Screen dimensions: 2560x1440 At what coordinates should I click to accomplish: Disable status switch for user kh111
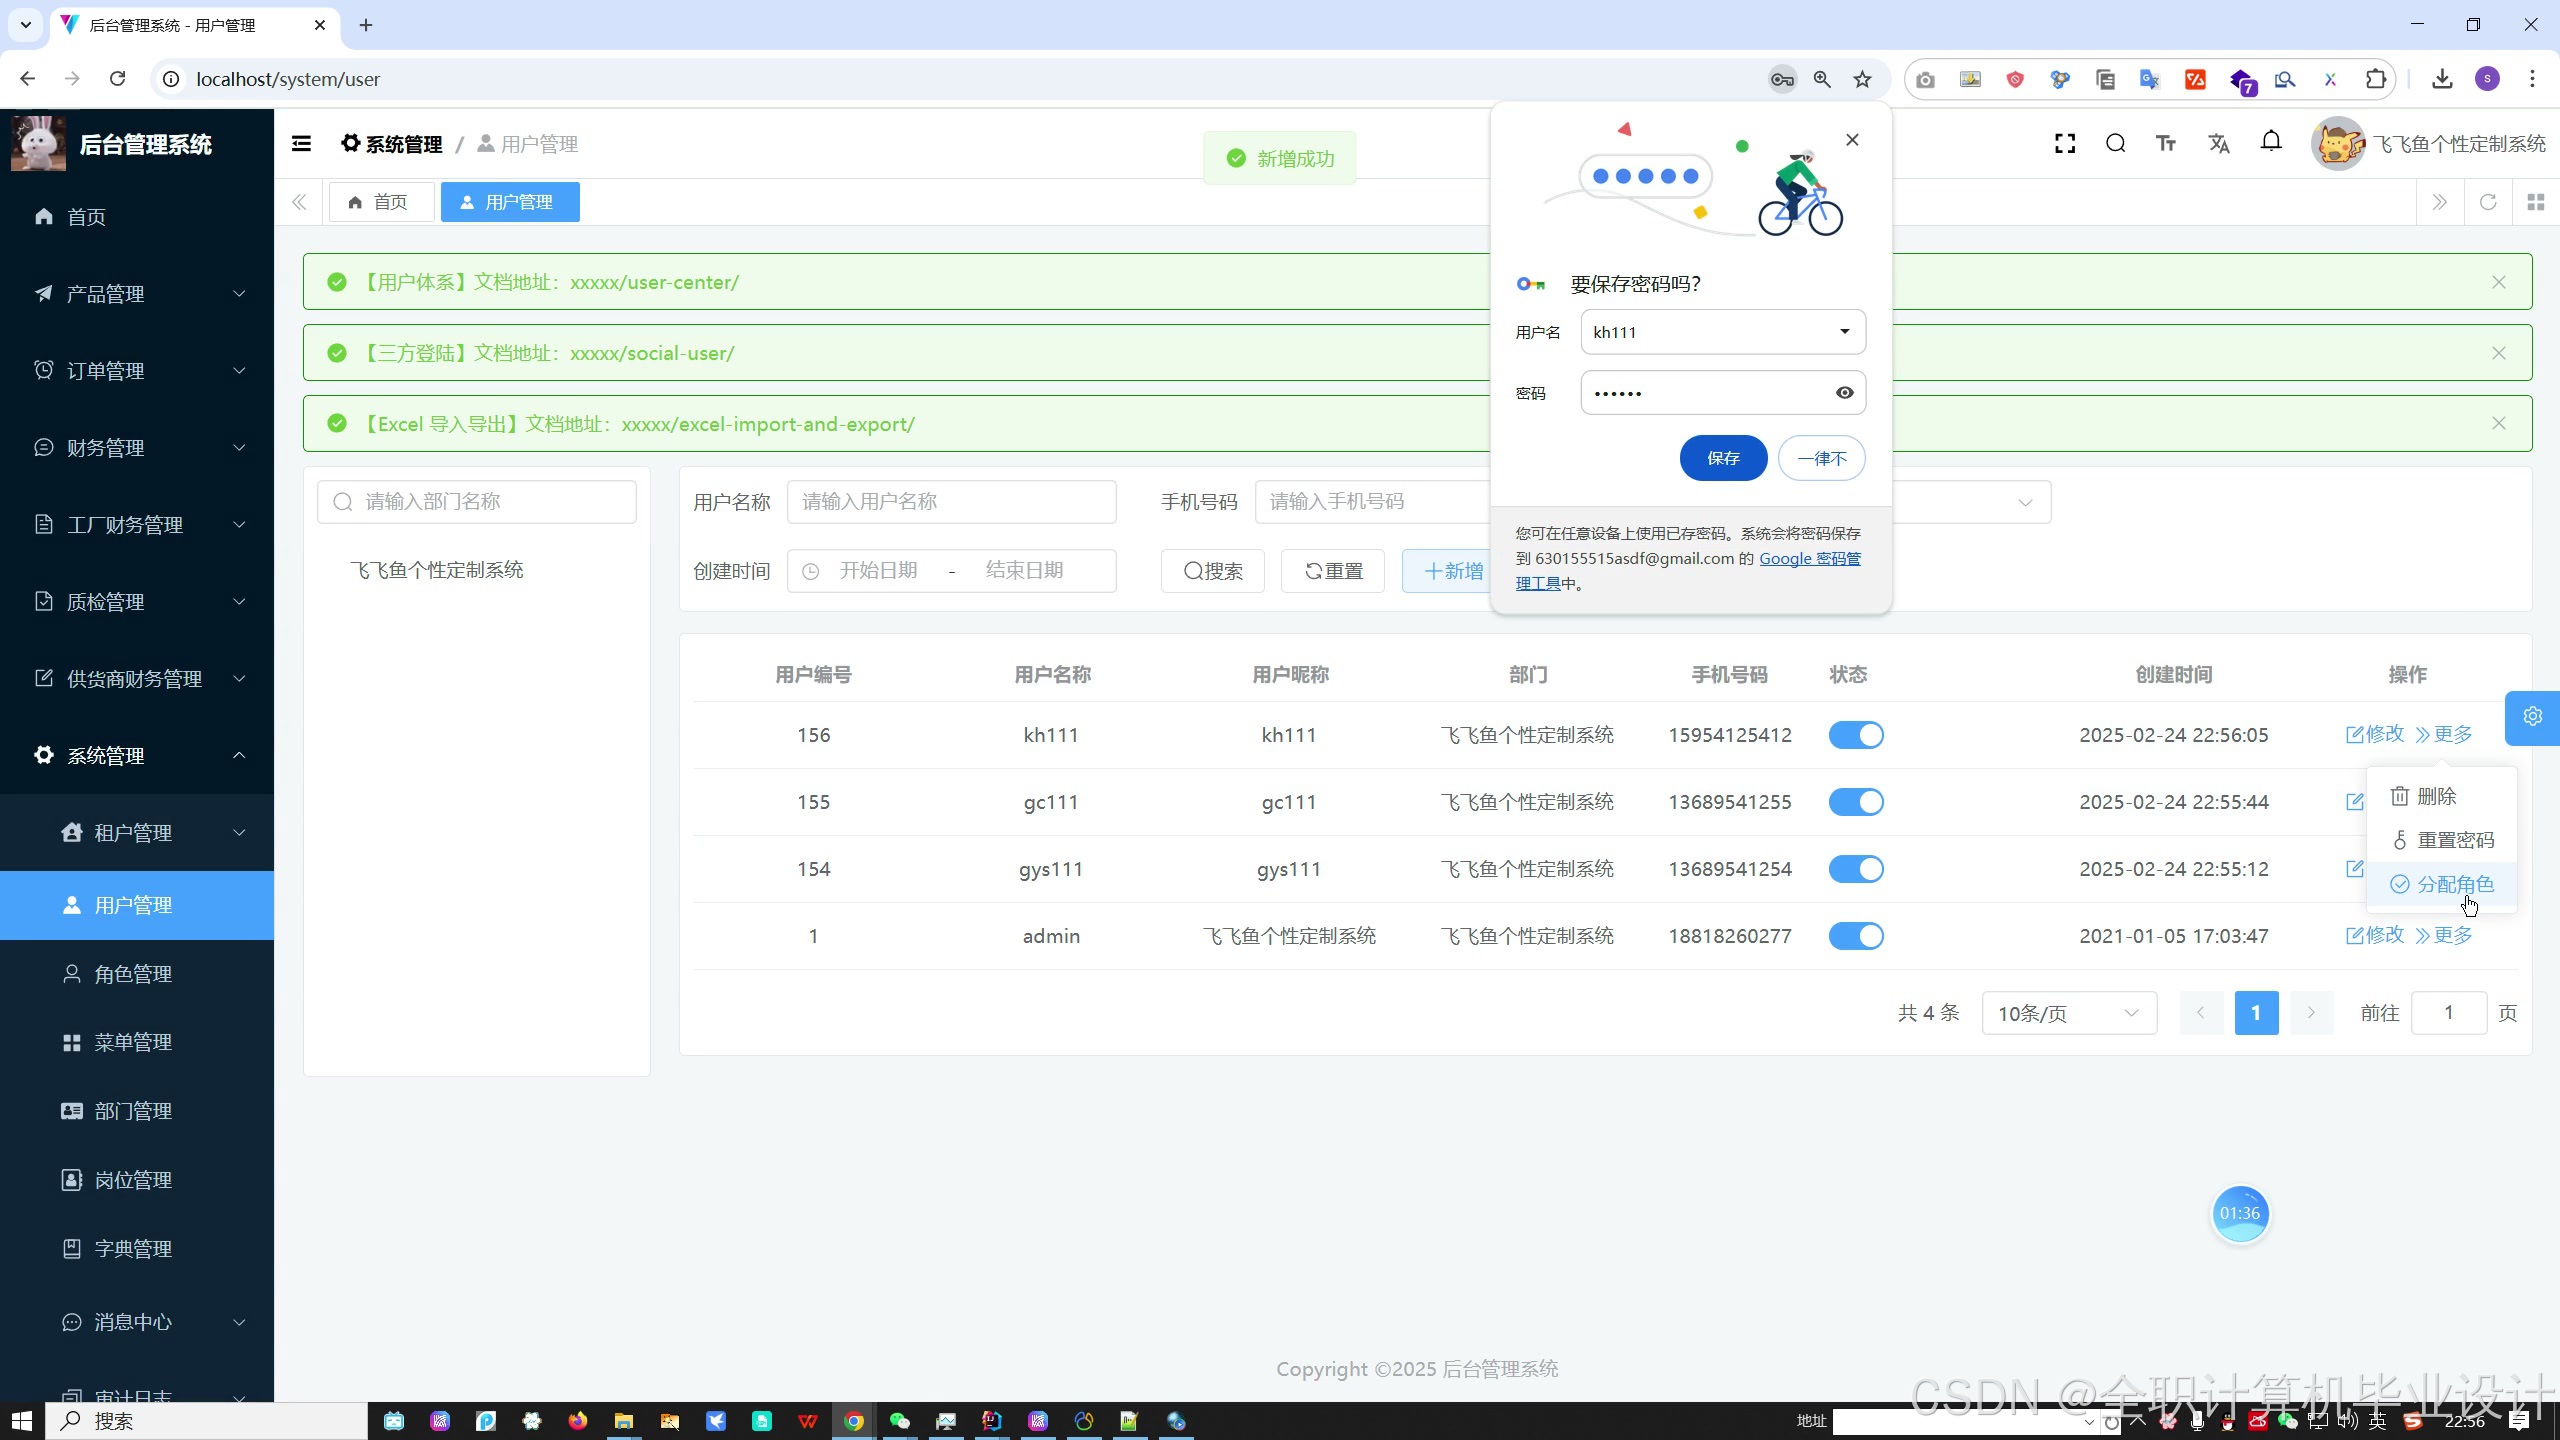pos(1856,735)
